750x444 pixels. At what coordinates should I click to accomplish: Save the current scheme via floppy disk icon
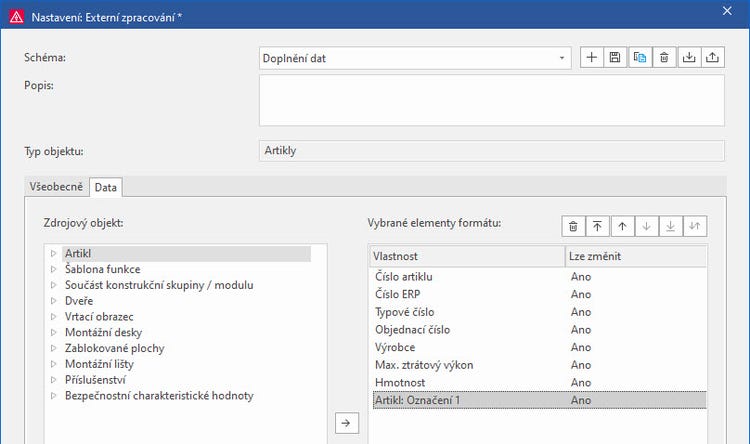tap(616, 58)
